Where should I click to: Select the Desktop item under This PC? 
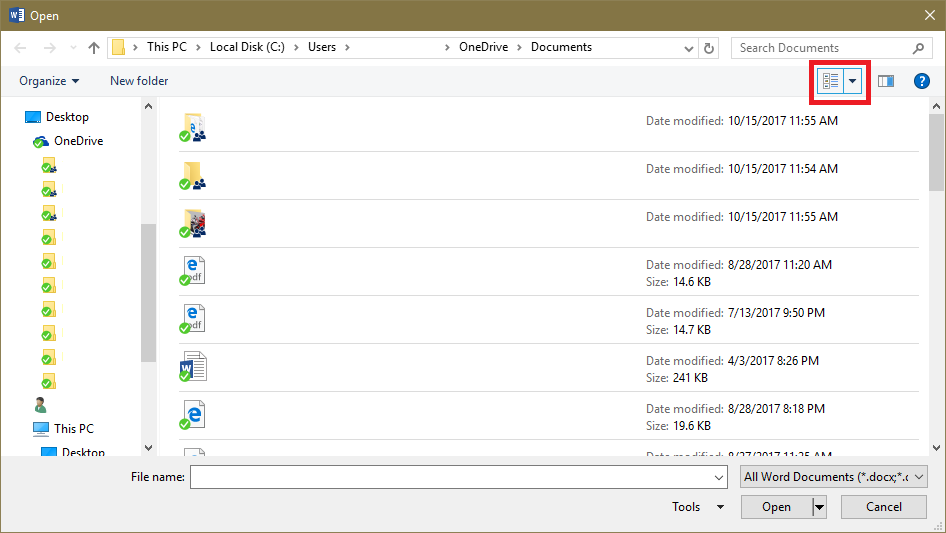coord(73,452)
